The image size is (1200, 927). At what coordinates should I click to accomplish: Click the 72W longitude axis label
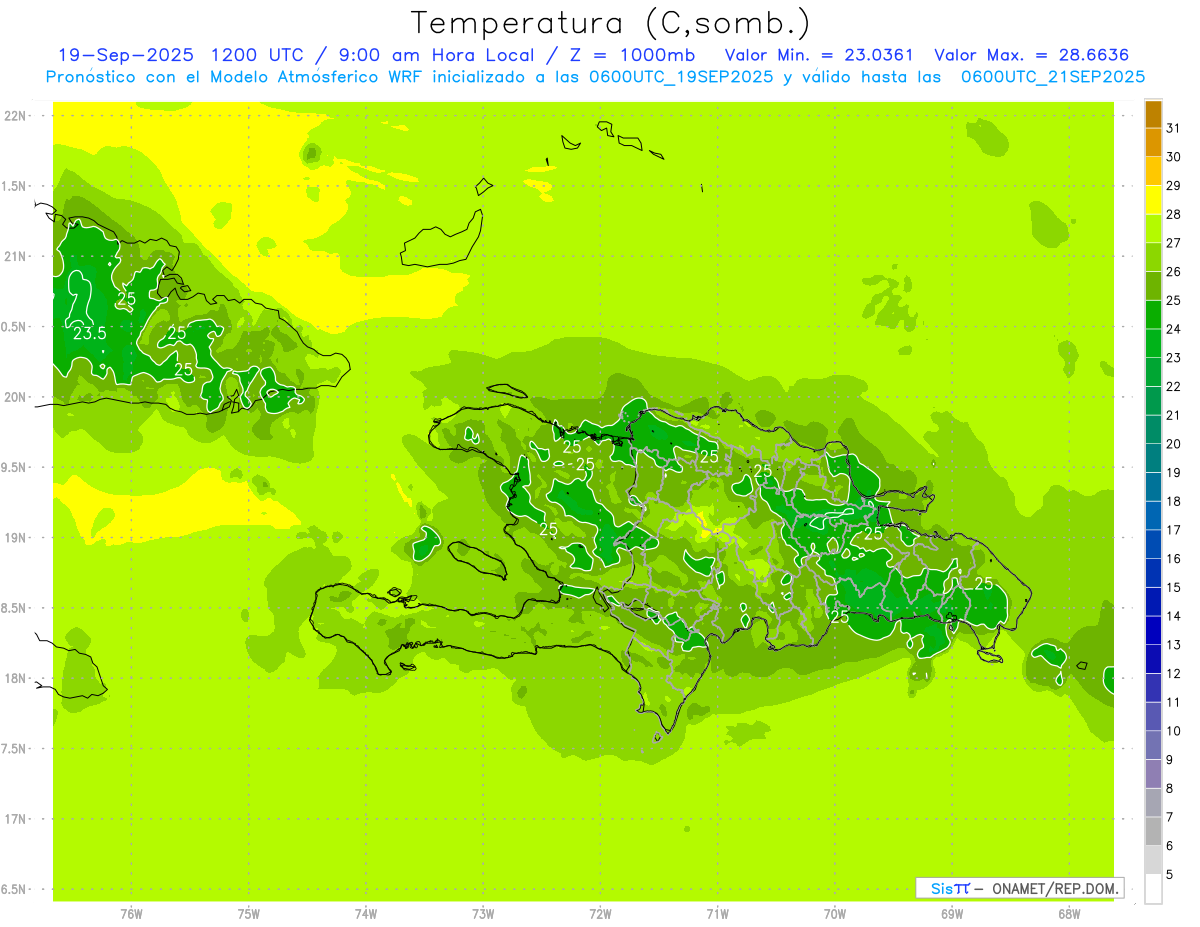click(x=600, y=913)
